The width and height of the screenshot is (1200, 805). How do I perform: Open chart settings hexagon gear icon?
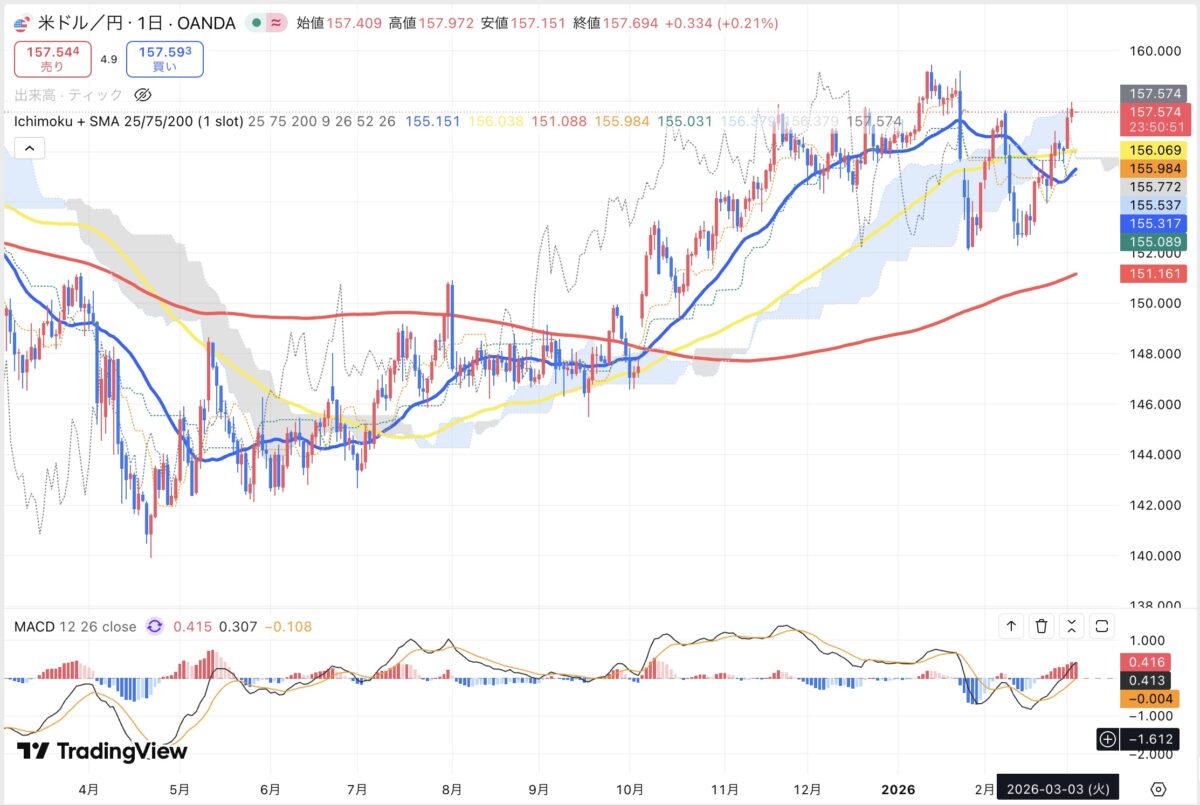(x=1158, y=787)
